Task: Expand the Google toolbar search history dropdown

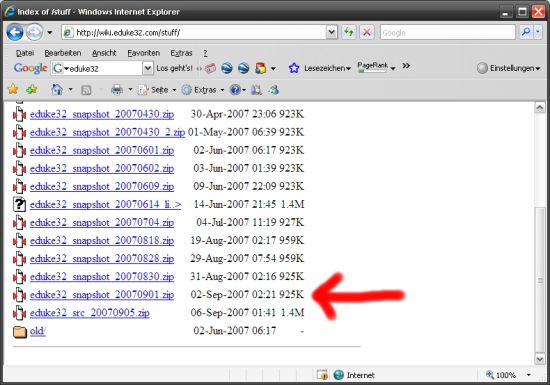Action: tap(148, 68)
